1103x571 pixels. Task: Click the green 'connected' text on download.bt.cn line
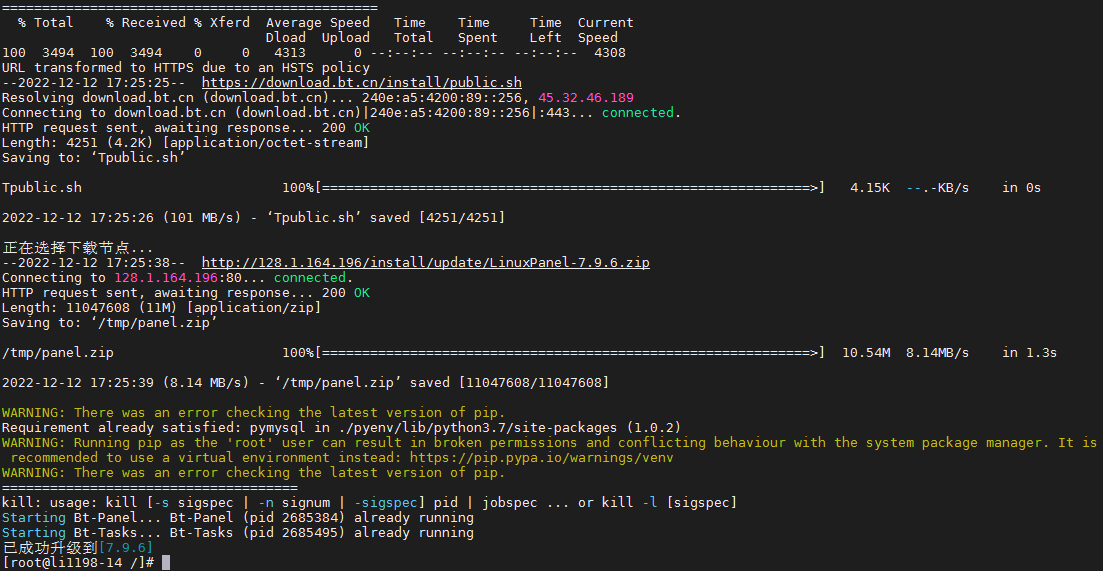[637, 113]
